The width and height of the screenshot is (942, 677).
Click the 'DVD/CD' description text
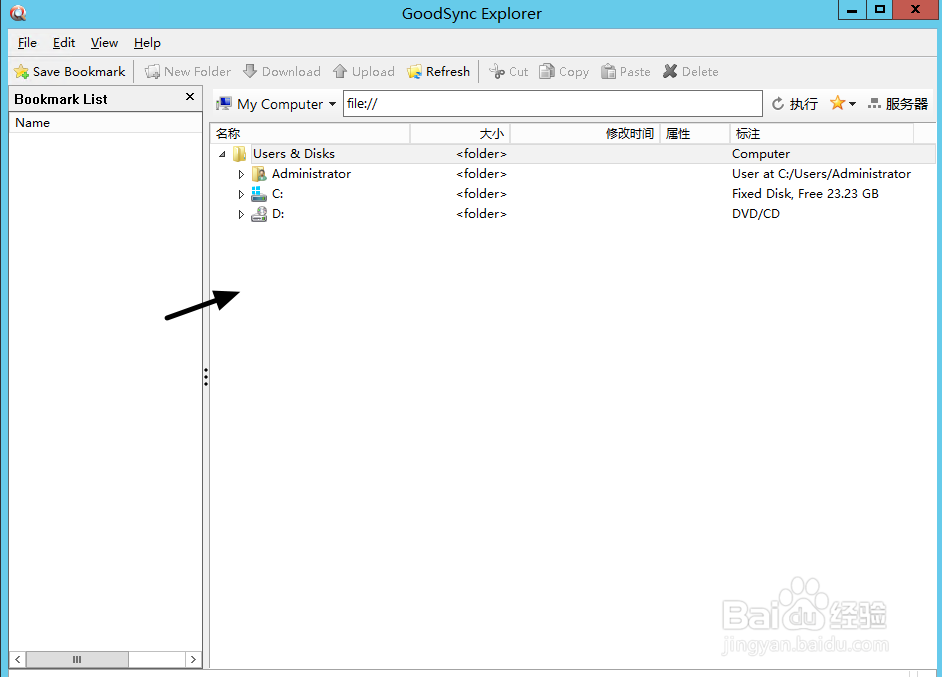click(x=756, y=213)
